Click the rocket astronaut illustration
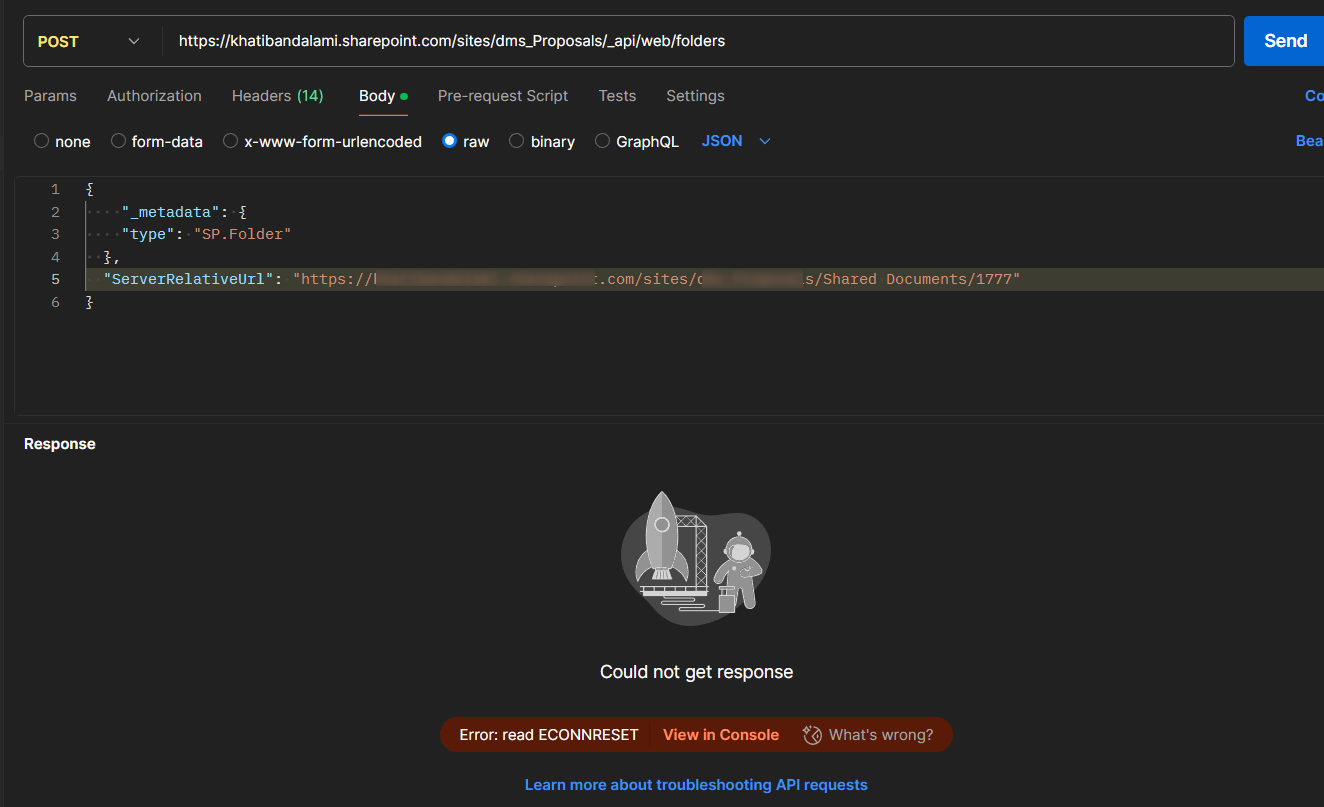The image size is (1324, 807). tap(696, 557)
